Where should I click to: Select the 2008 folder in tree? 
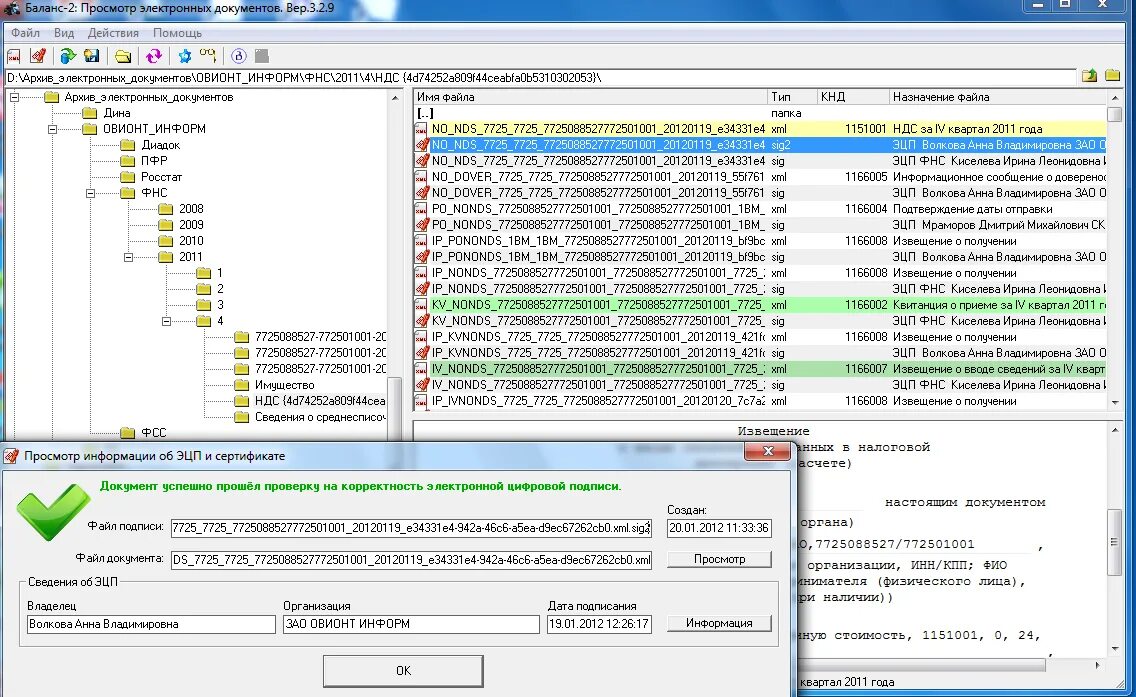tap(191, 209)
